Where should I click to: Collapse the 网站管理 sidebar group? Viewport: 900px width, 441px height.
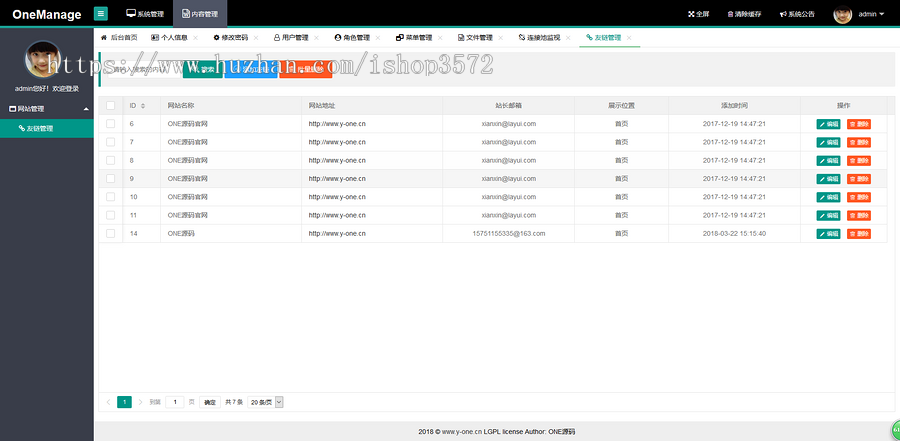[46, 109]
